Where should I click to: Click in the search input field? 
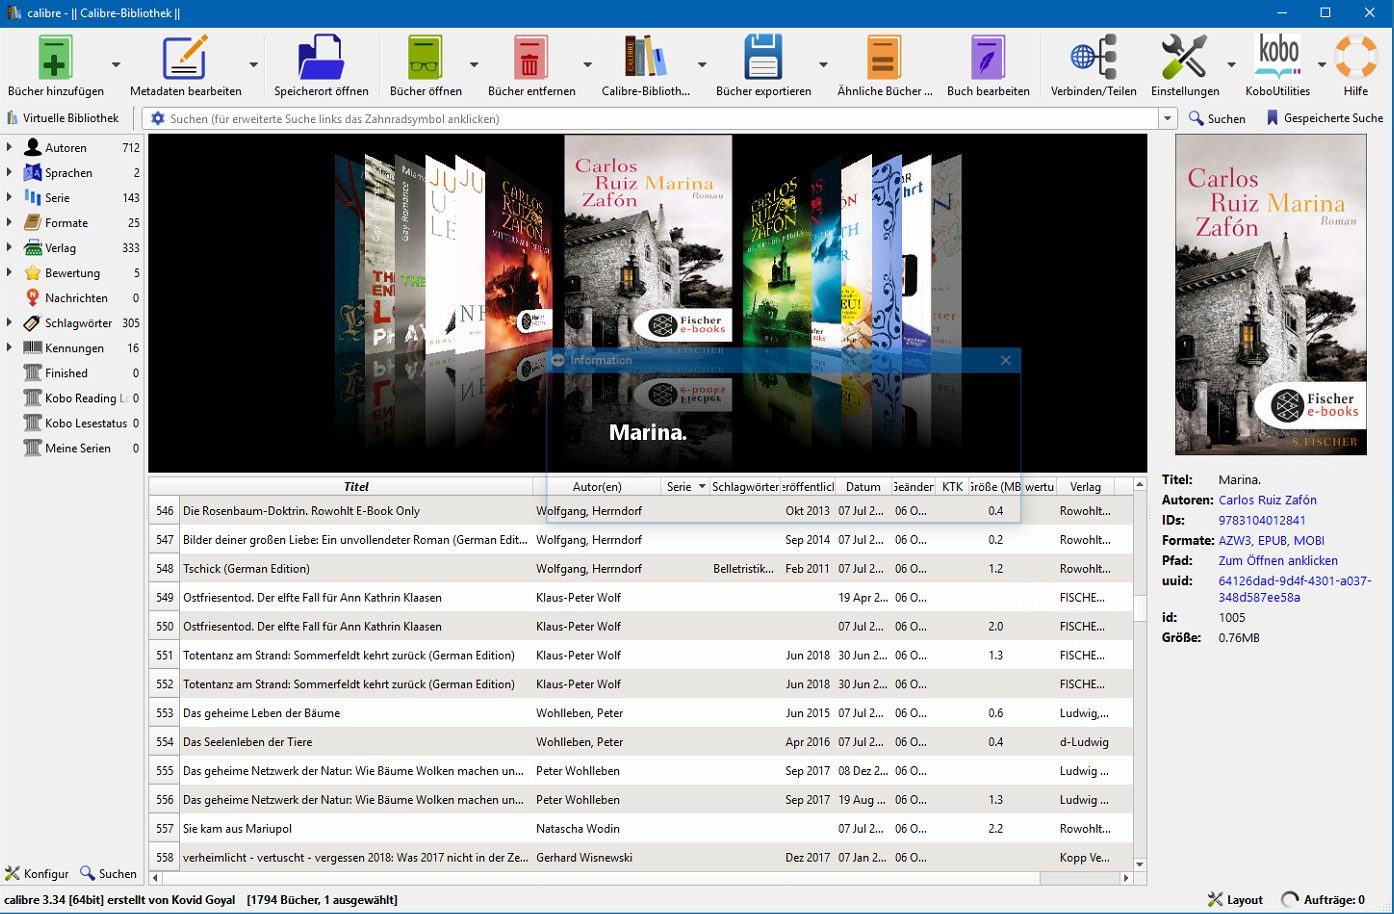pos(660,118)
